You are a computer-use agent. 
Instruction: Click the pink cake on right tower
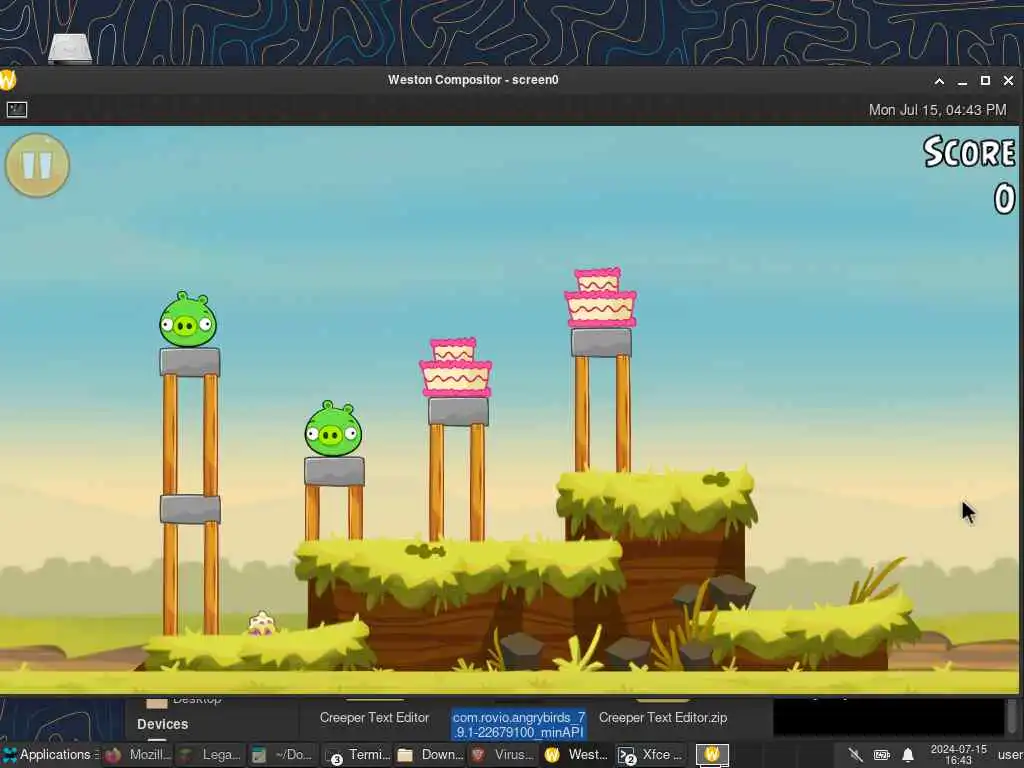point(600,297)
